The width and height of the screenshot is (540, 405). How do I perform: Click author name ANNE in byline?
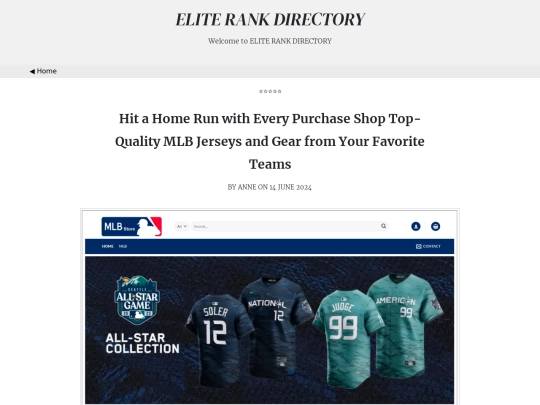click(x=247, y=187)
